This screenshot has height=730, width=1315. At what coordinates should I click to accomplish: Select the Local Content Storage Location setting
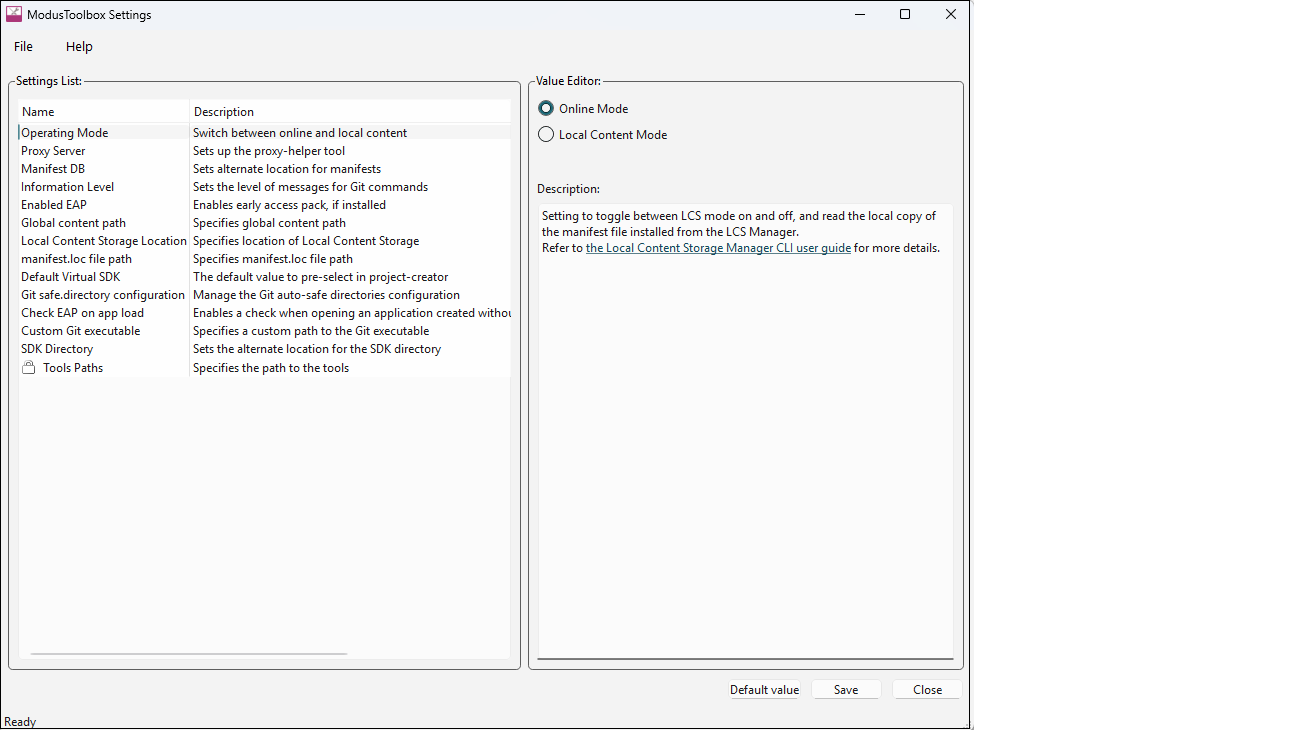pyautogui.click(x=104, y=241)
